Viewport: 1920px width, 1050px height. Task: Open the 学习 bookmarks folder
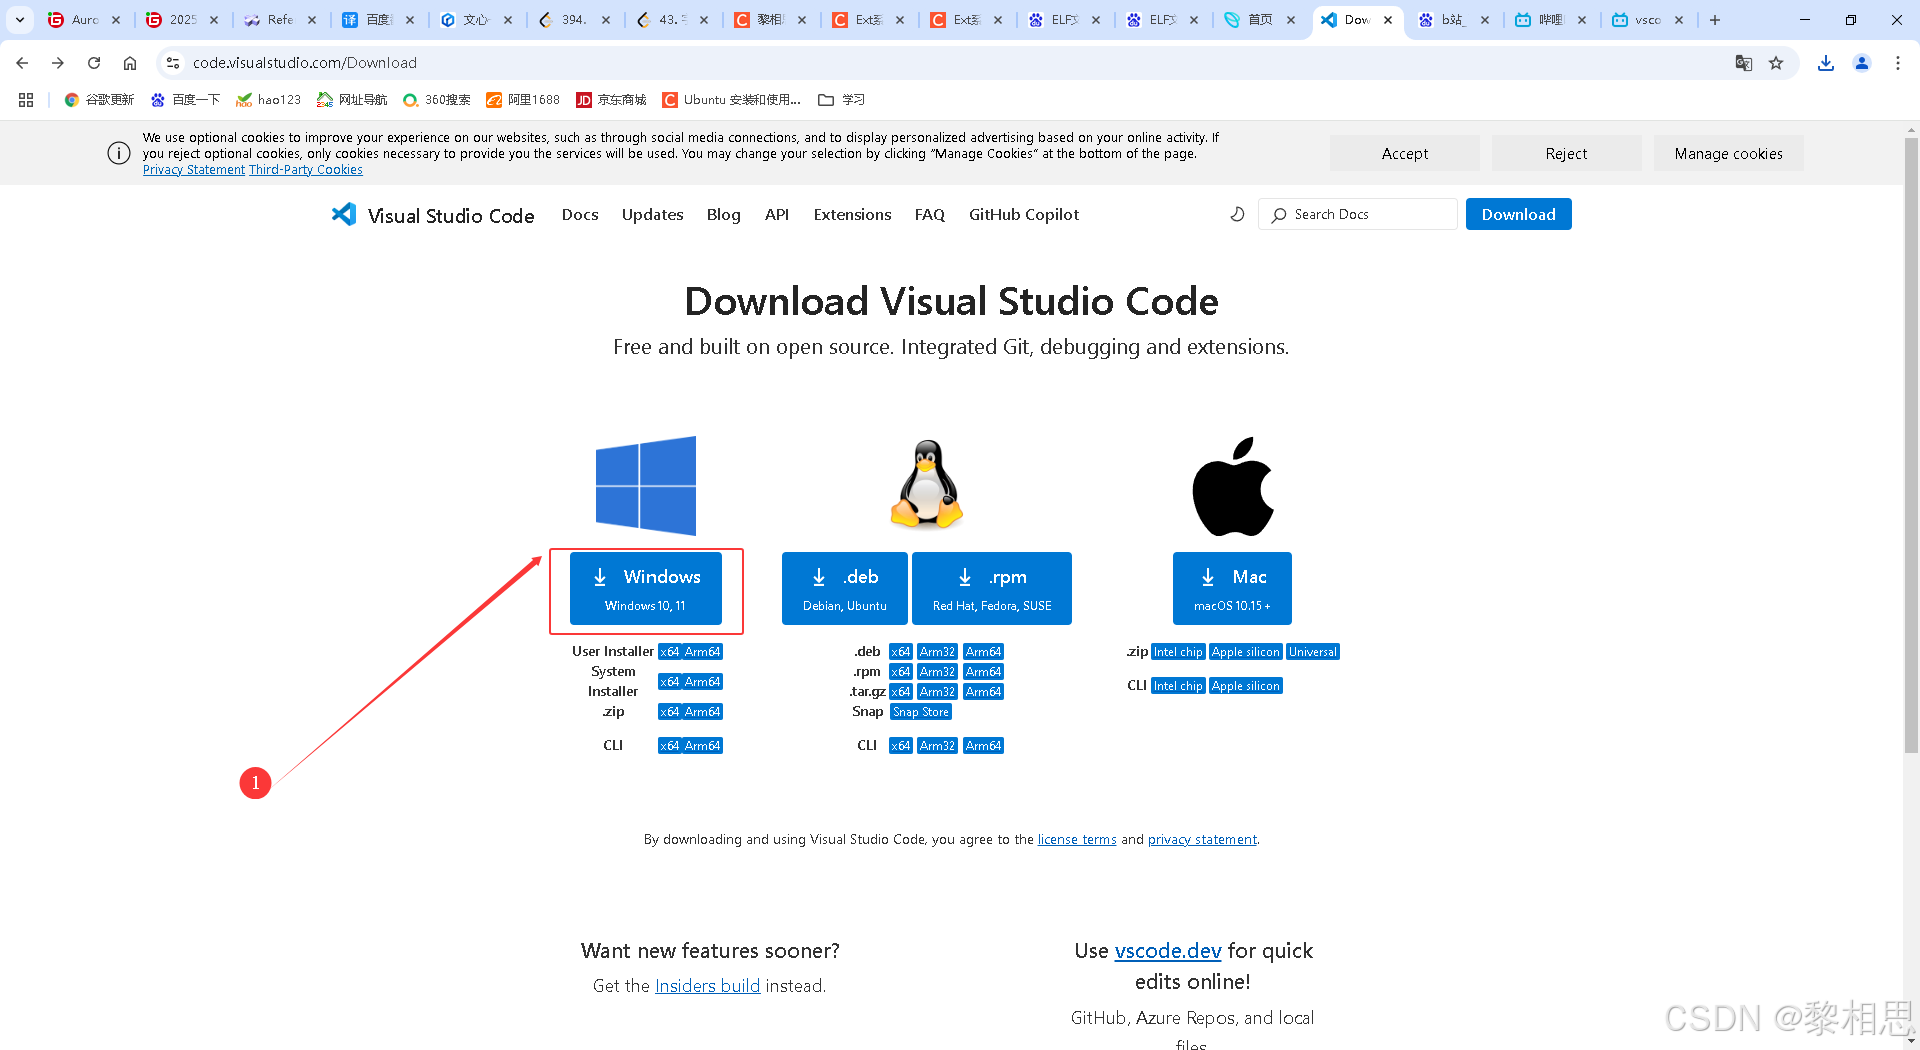[841, 100]
